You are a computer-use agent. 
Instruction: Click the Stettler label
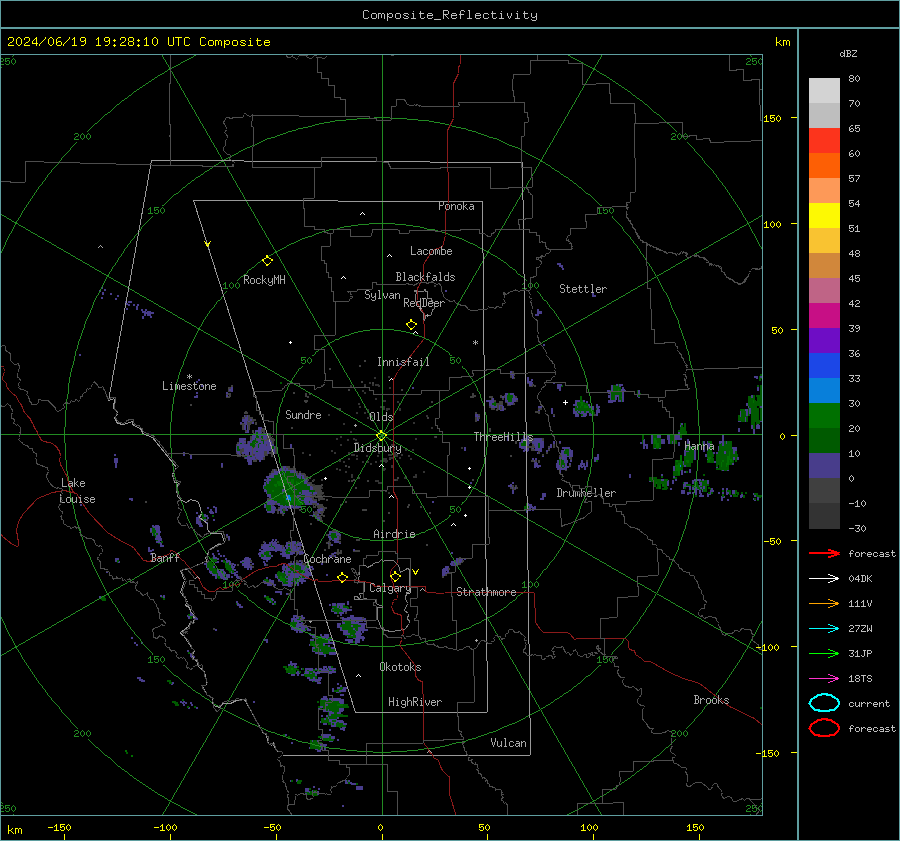click(x=583, y=289)
